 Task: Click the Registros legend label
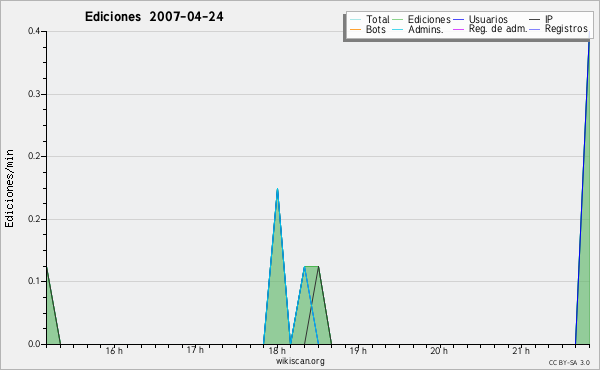[566, 29]
